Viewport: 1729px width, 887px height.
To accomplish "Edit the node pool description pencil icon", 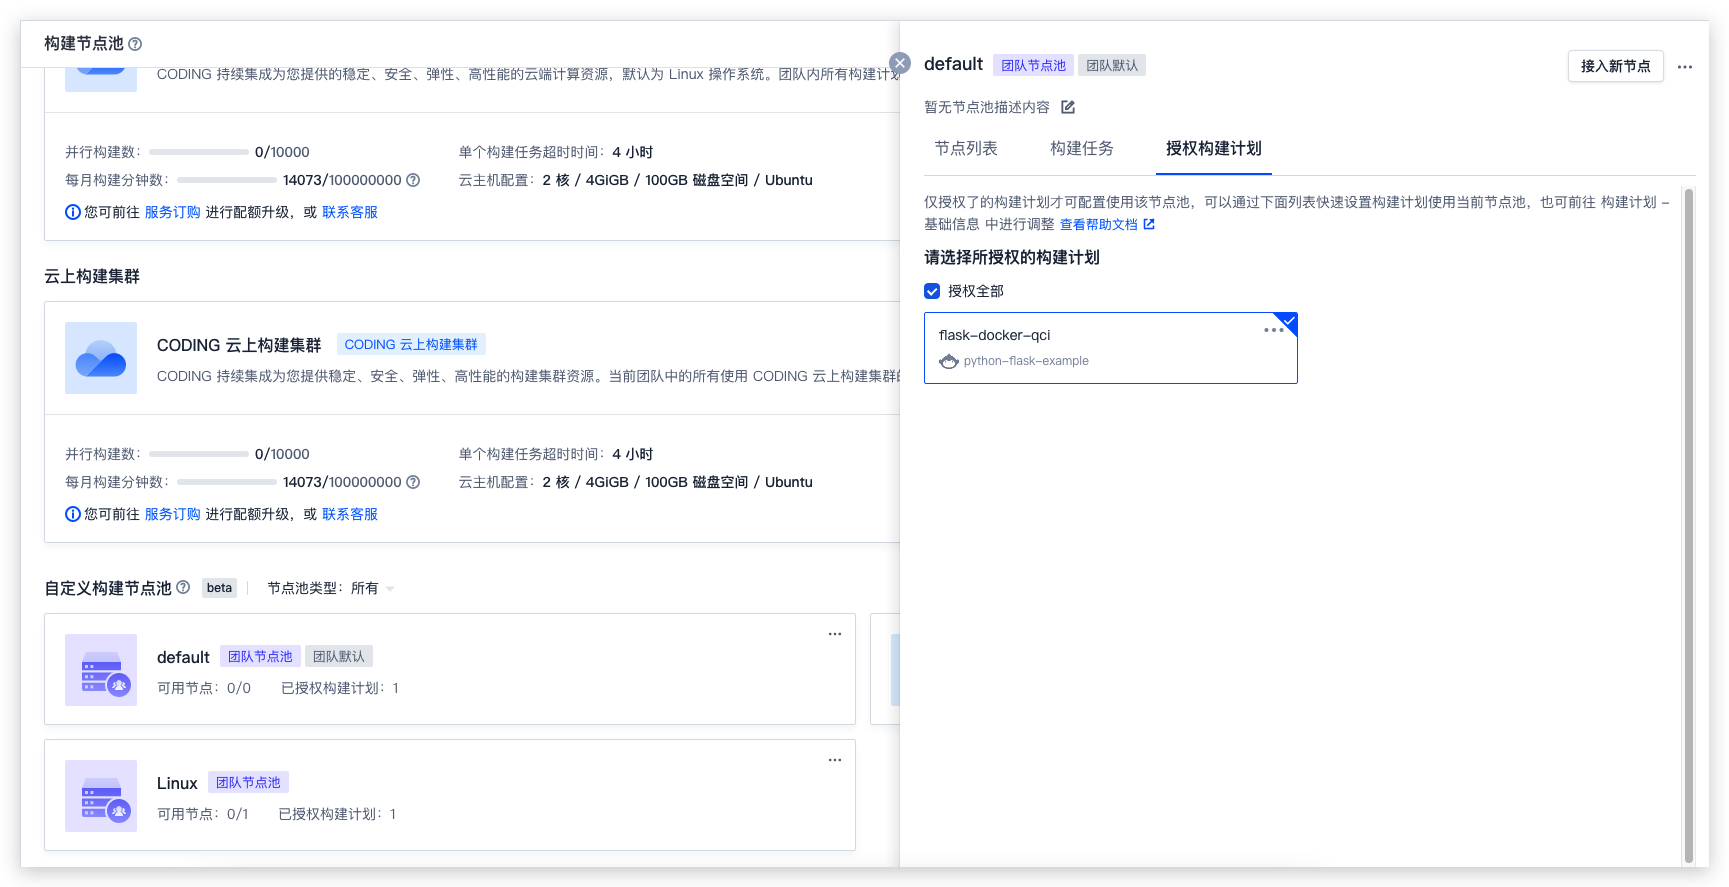I will pos(1068,107).
